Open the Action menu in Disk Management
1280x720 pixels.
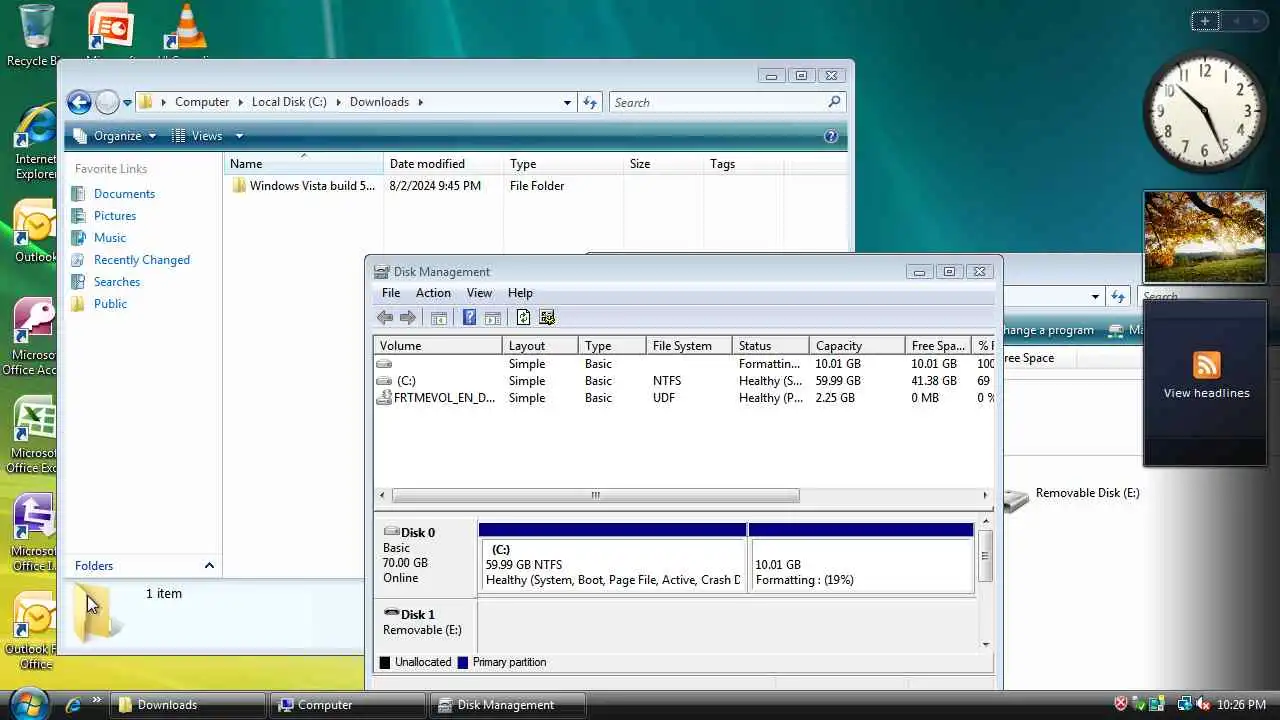(433, 293)
